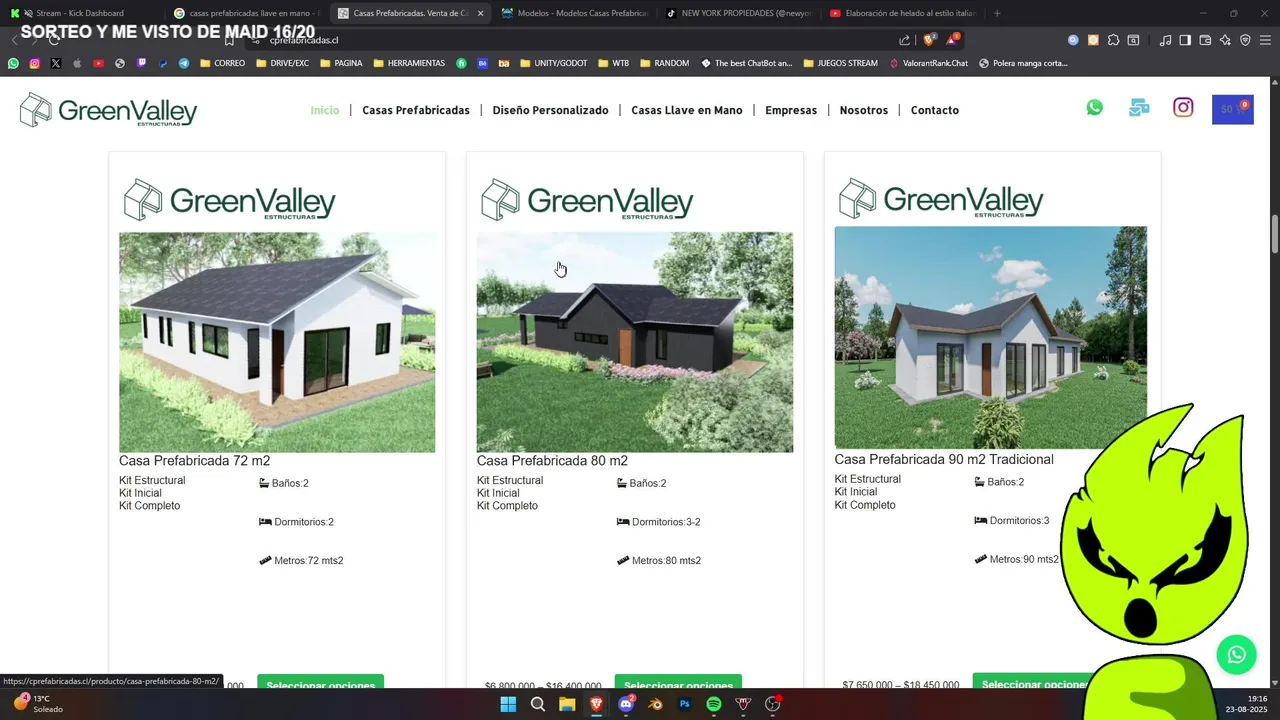Open the WhatsApp bookmark in bookmarks bar
The image size is (1280, 720).
point(13,63)
